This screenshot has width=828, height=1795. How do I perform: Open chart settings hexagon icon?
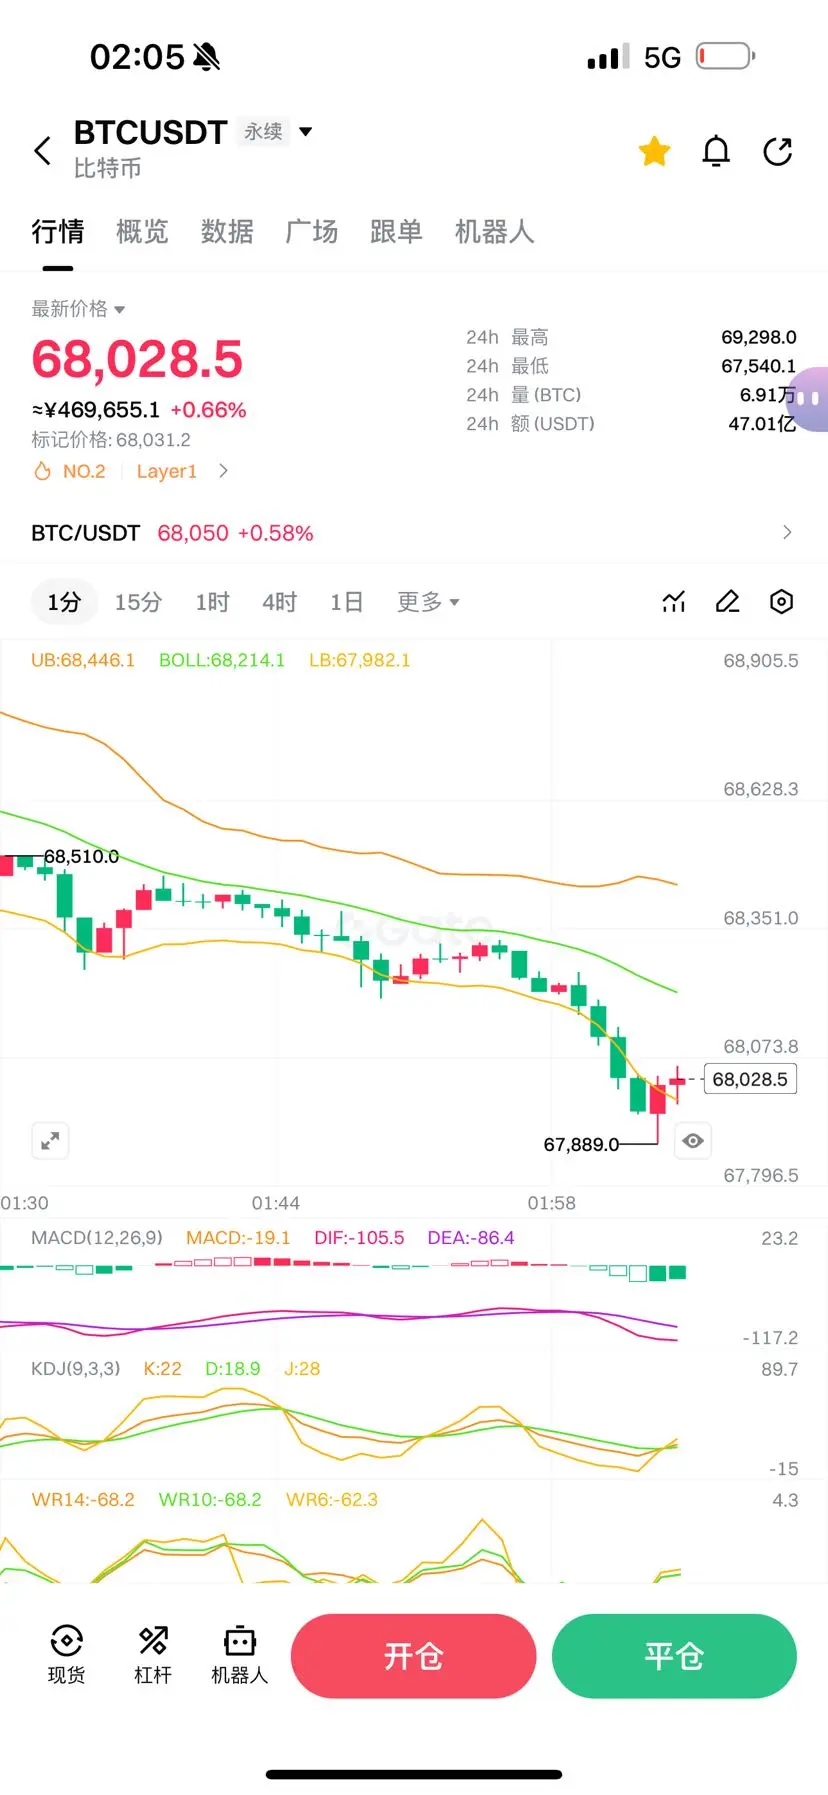(x=782, y=602)
